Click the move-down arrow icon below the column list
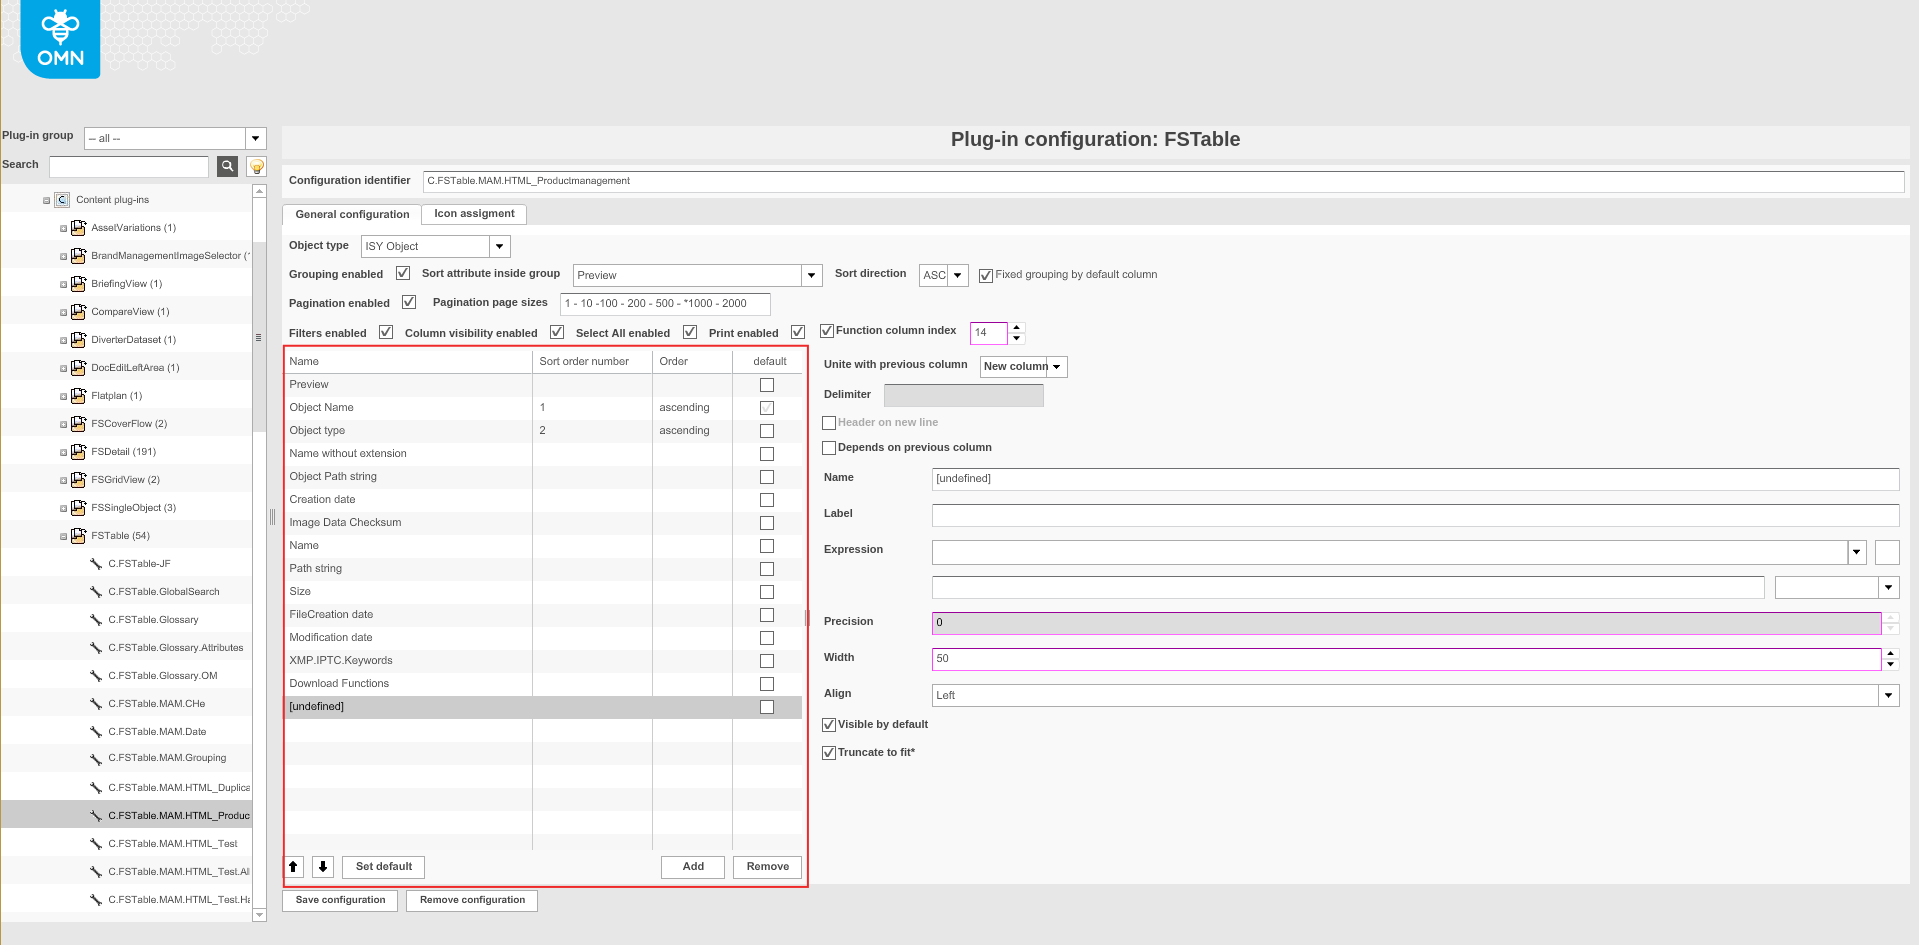 click(x=322, y=867)
